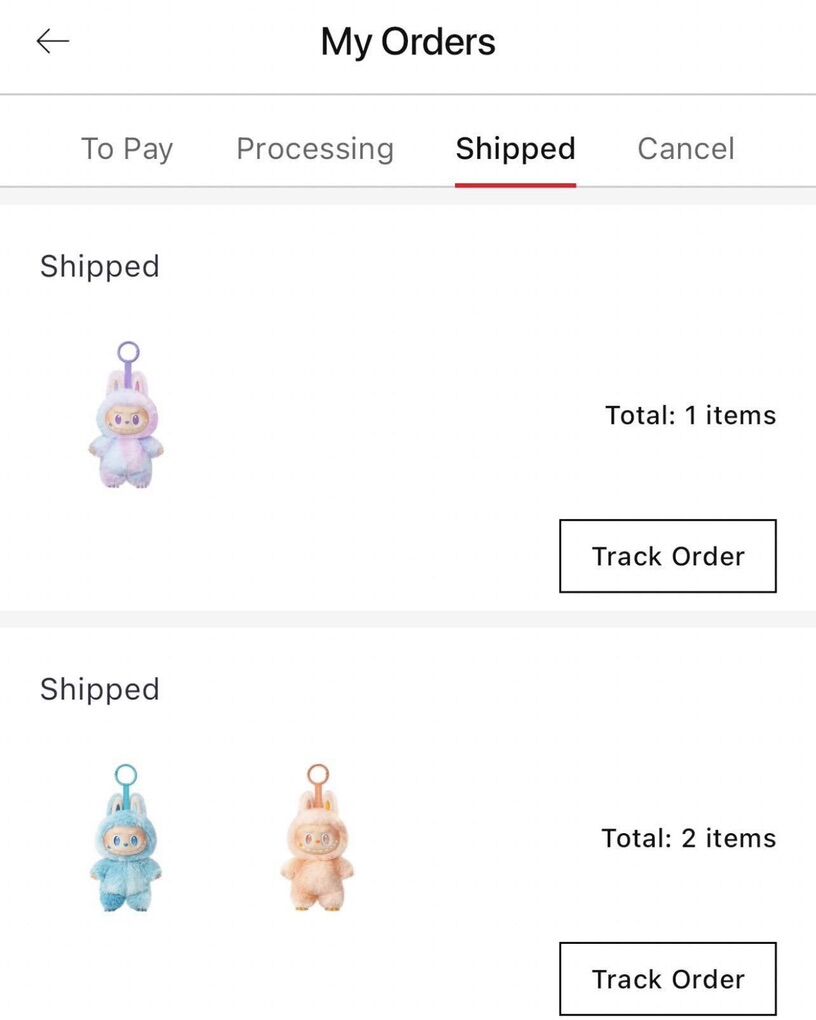
Task: Click the red underline beneath Shipped tab
Action: [x=515, y=184]
